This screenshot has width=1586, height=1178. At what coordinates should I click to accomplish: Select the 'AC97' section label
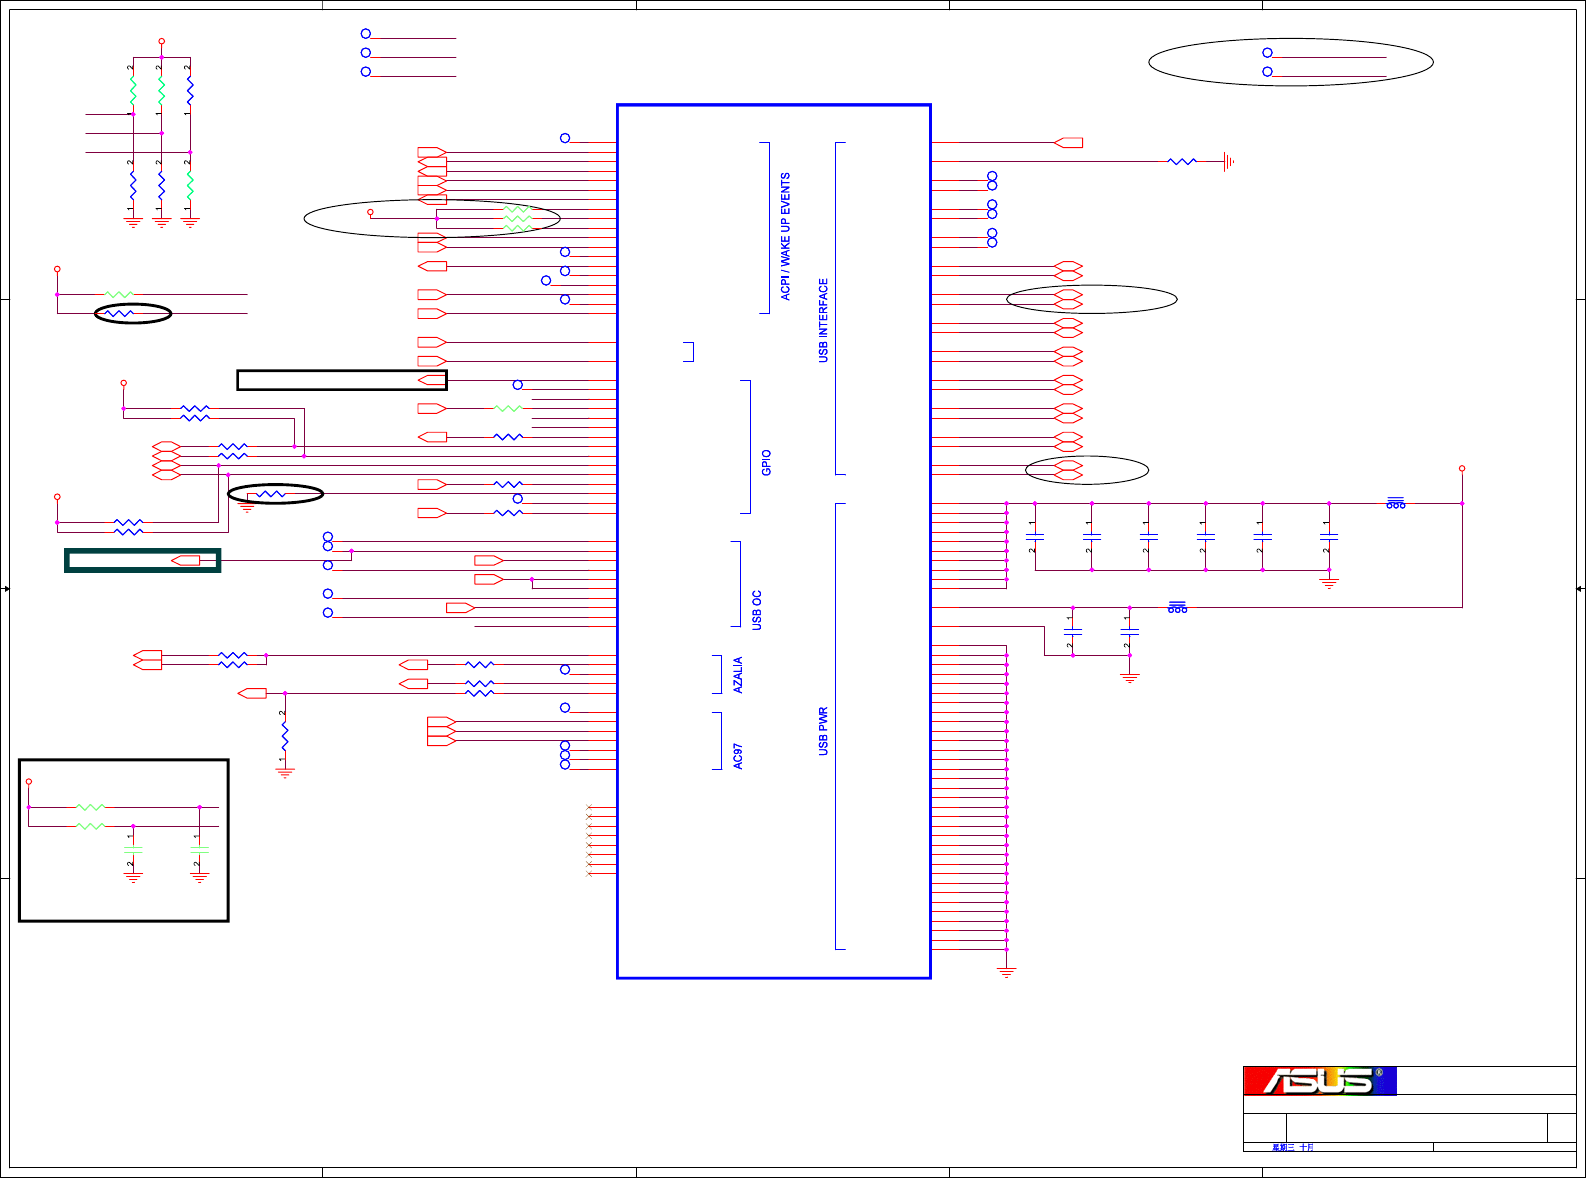[x=737, y=756]
